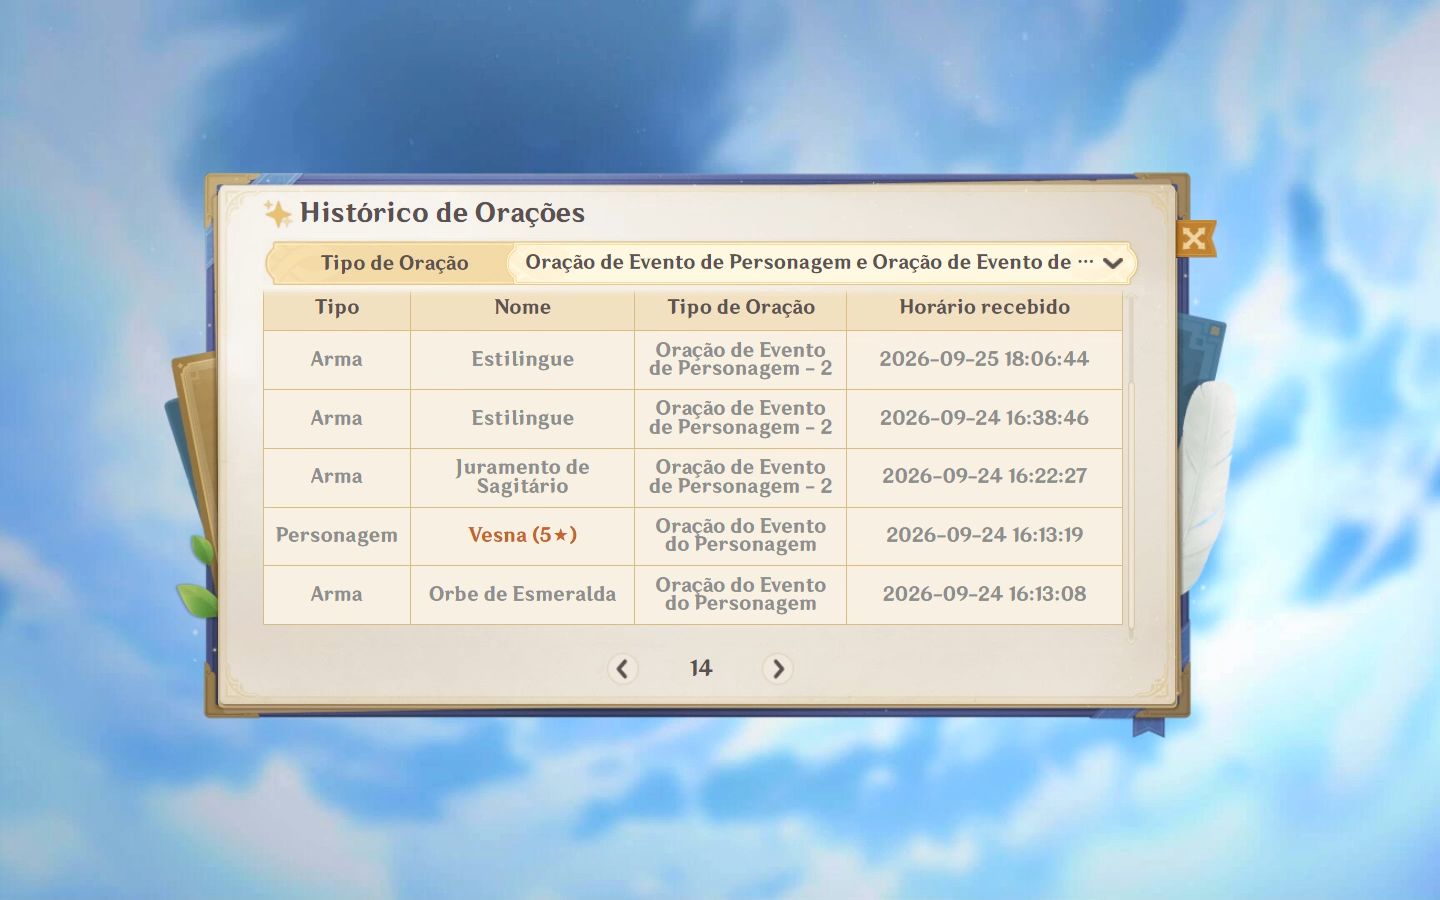Go to the next history page

point(778,668)
